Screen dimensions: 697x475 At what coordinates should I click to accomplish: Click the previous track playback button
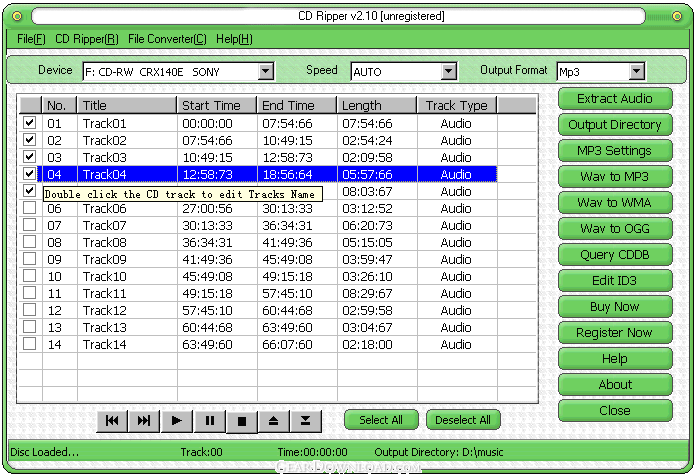pos(112,421)
